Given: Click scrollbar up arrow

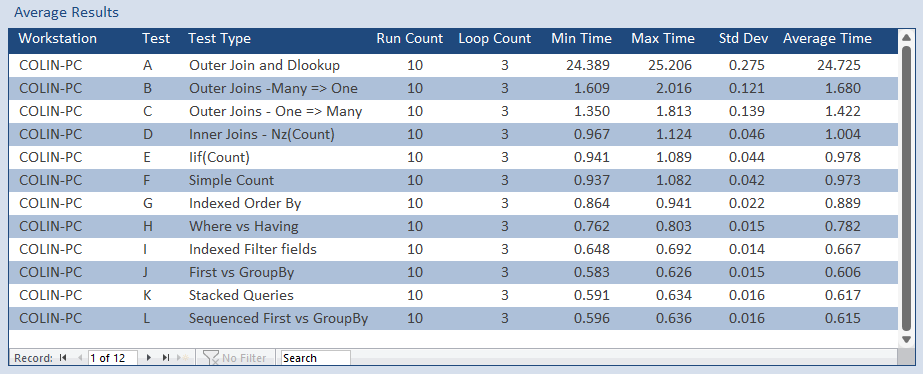Looking at the screenshot, I should 907,38.
